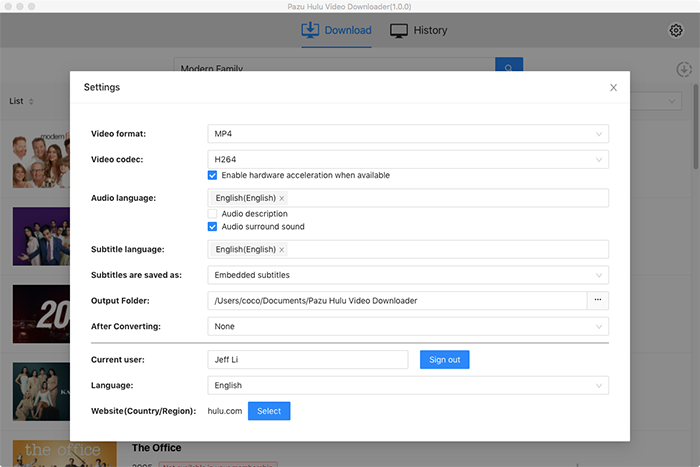
Task: Expand the Subtitles are saved as dropdown
Action: (408, 275)
